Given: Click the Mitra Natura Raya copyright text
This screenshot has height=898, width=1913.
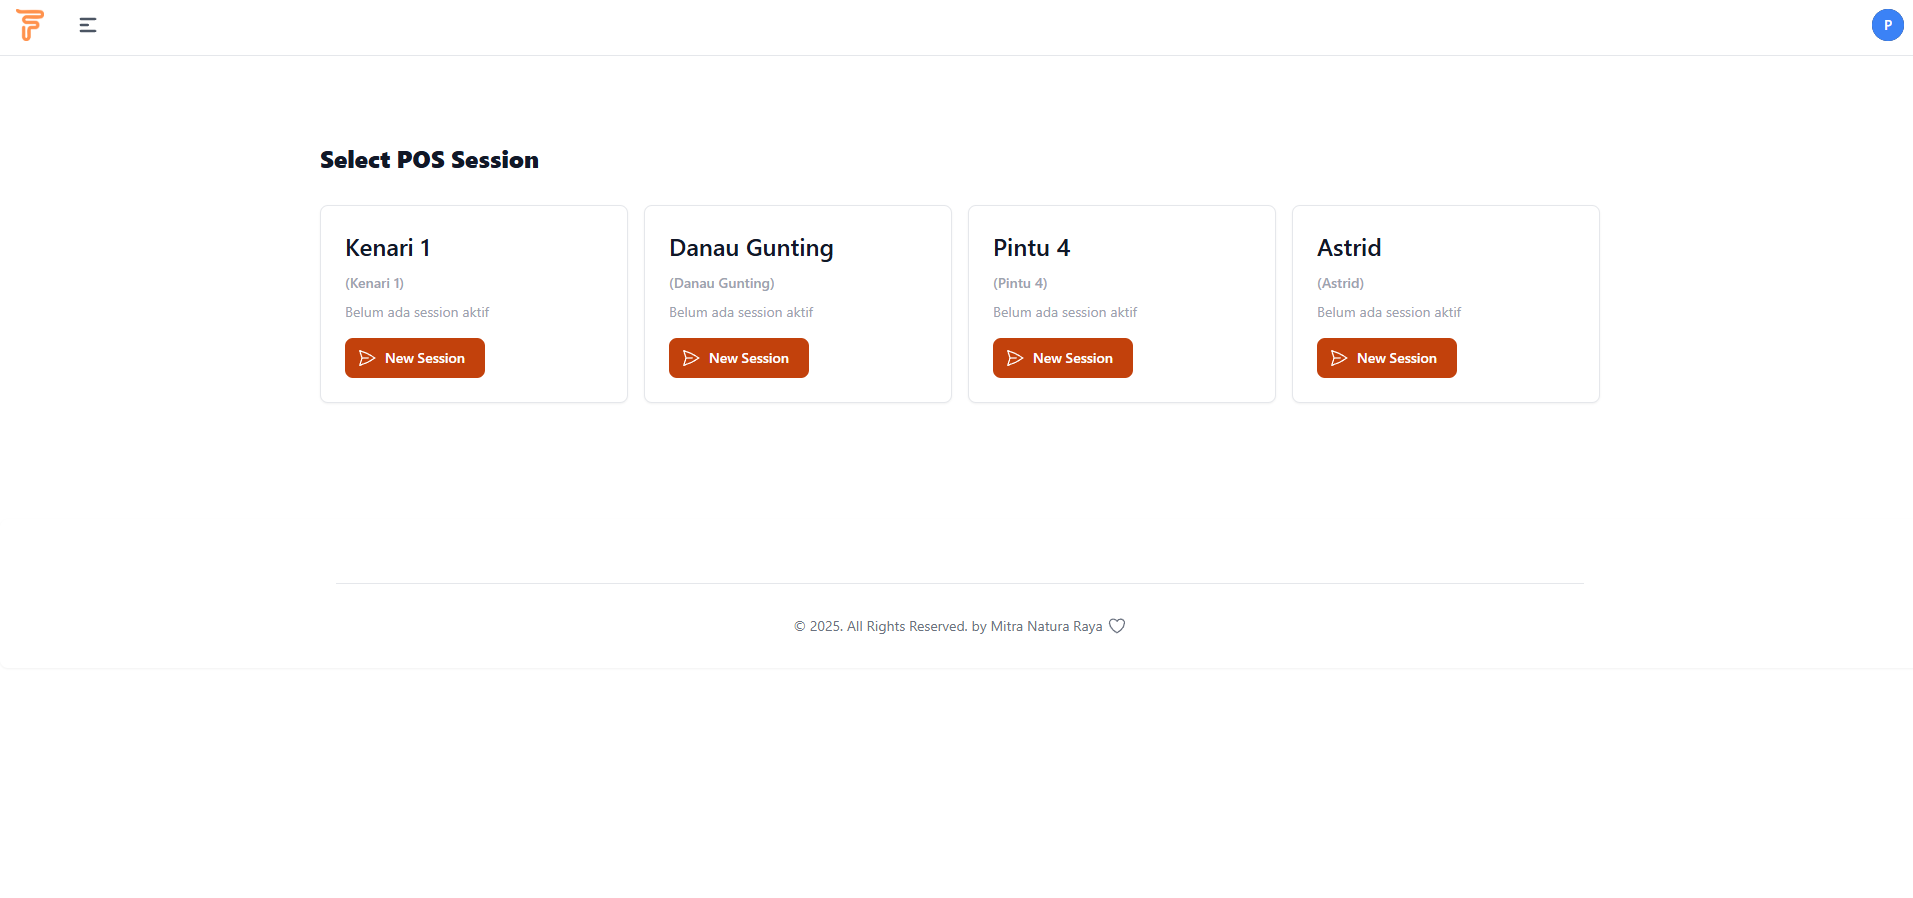Looking at the screenshot, I should click(x=947, y=626).
